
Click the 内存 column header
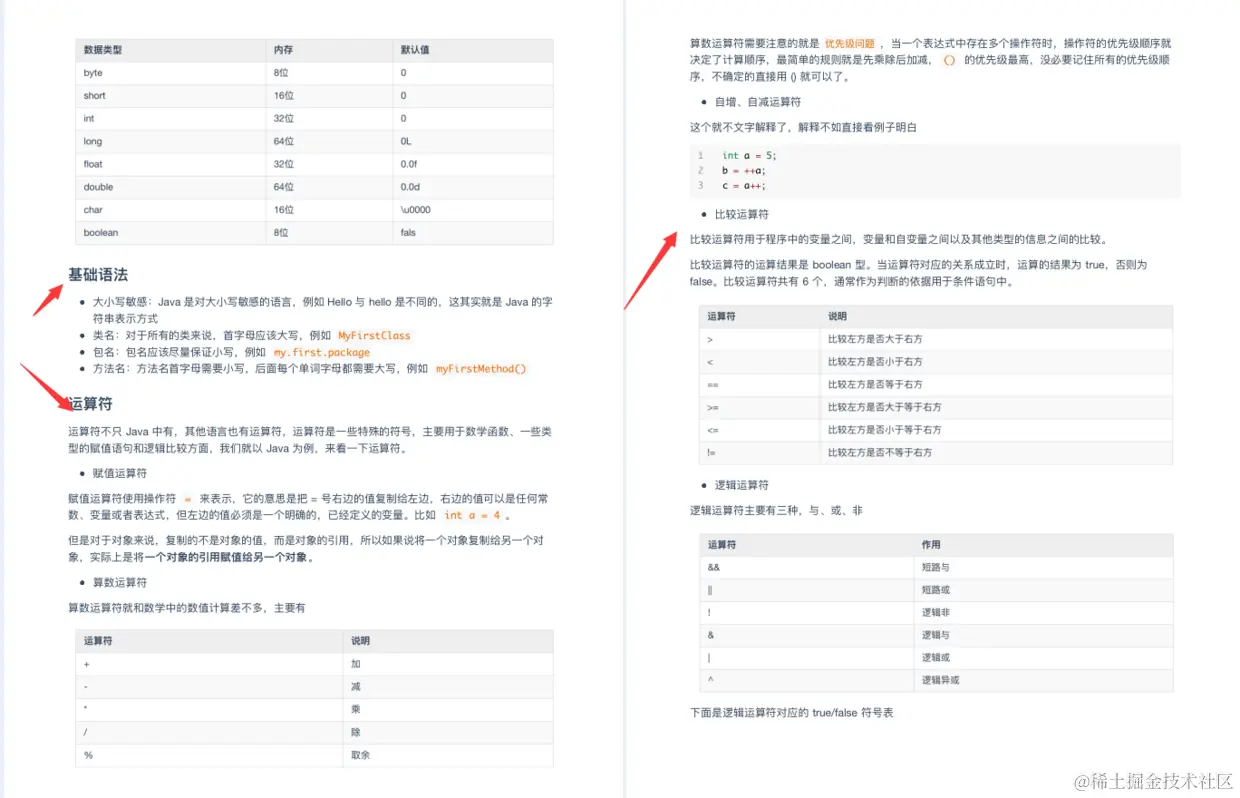click(x=330, y=50)
